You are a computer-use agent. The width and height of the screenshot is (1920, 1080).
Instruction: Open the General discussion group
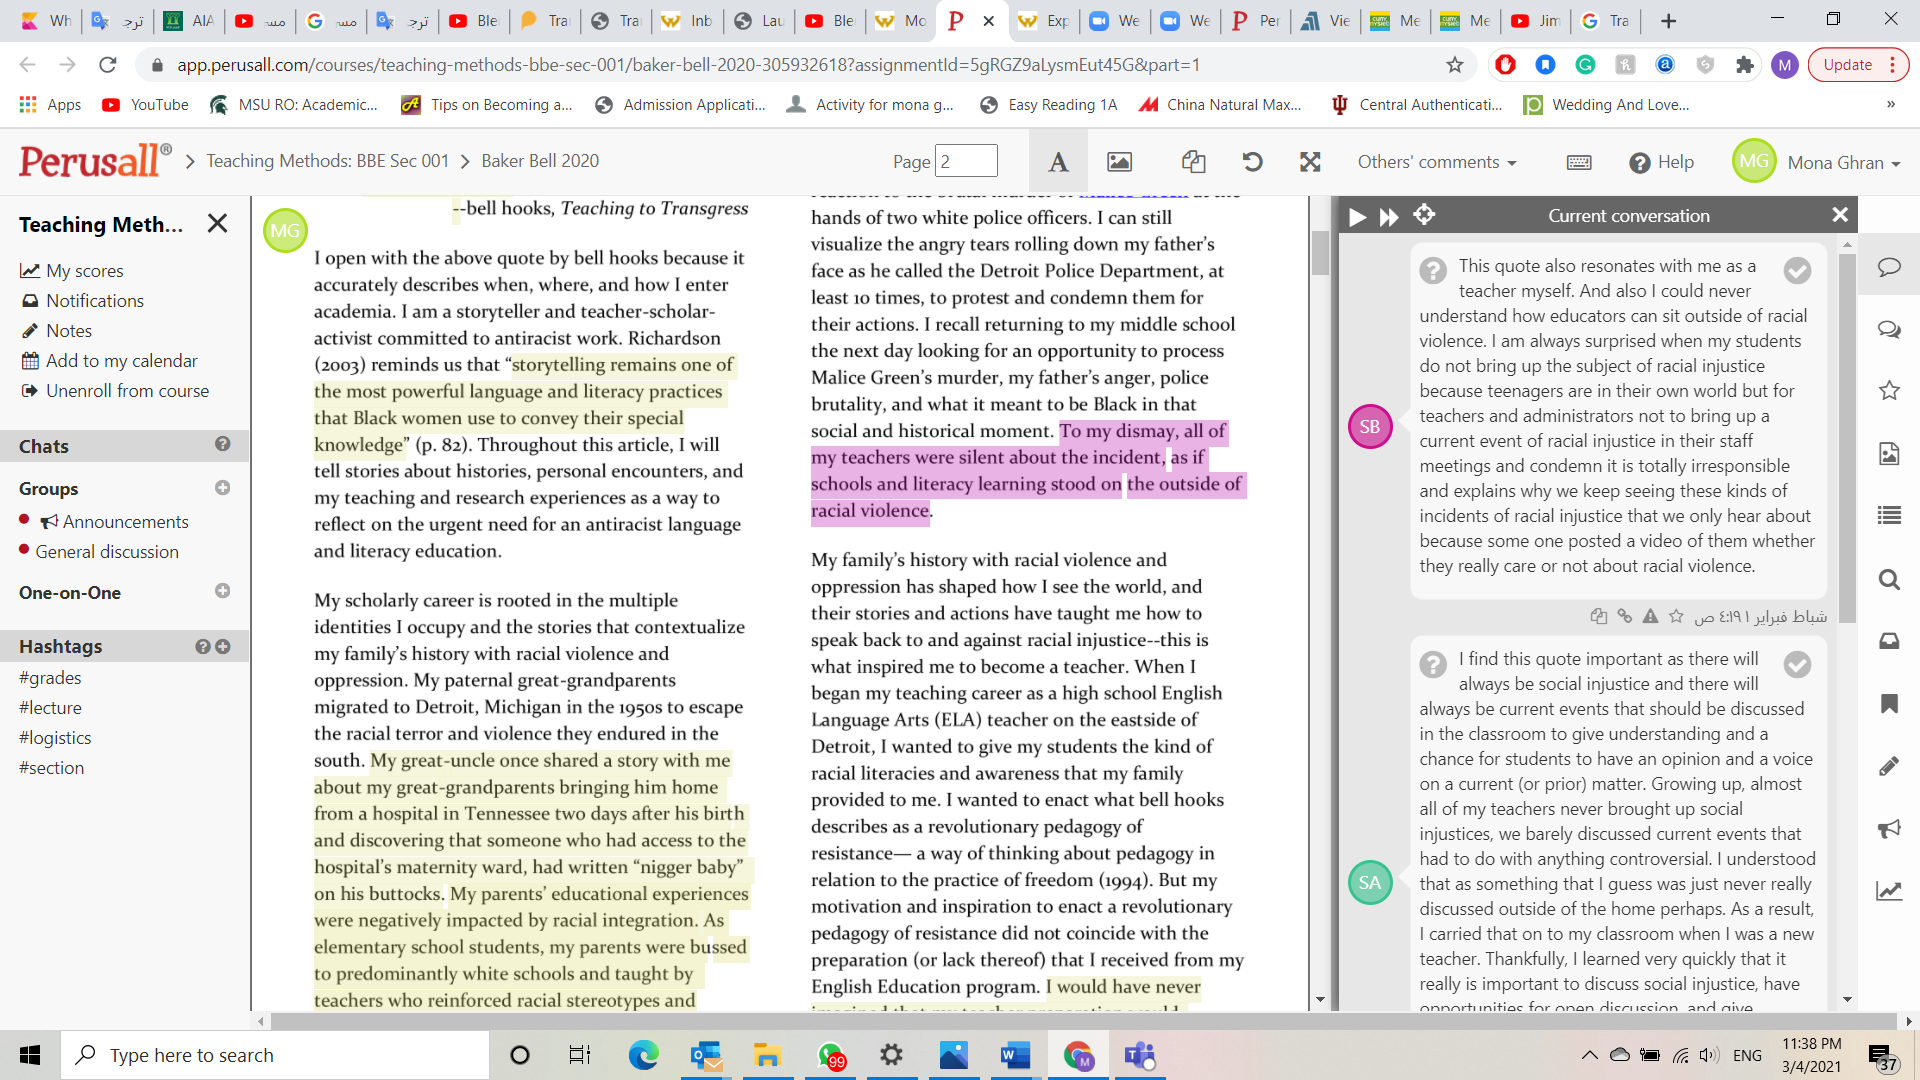[x=107, y=552]
